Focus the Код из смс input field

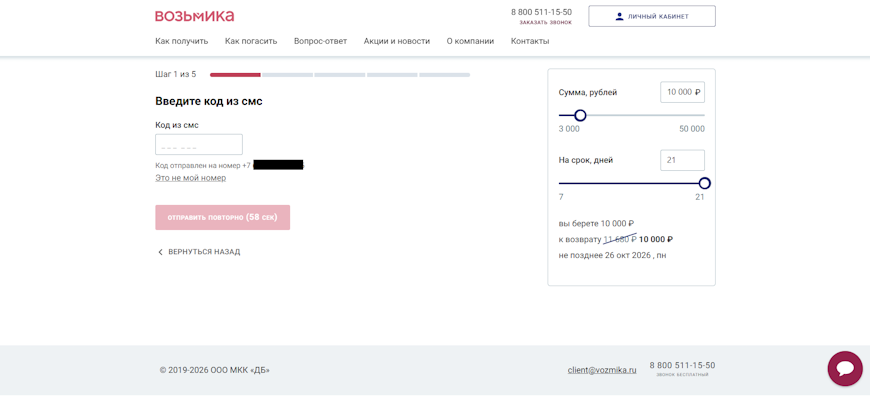(199, 144)
